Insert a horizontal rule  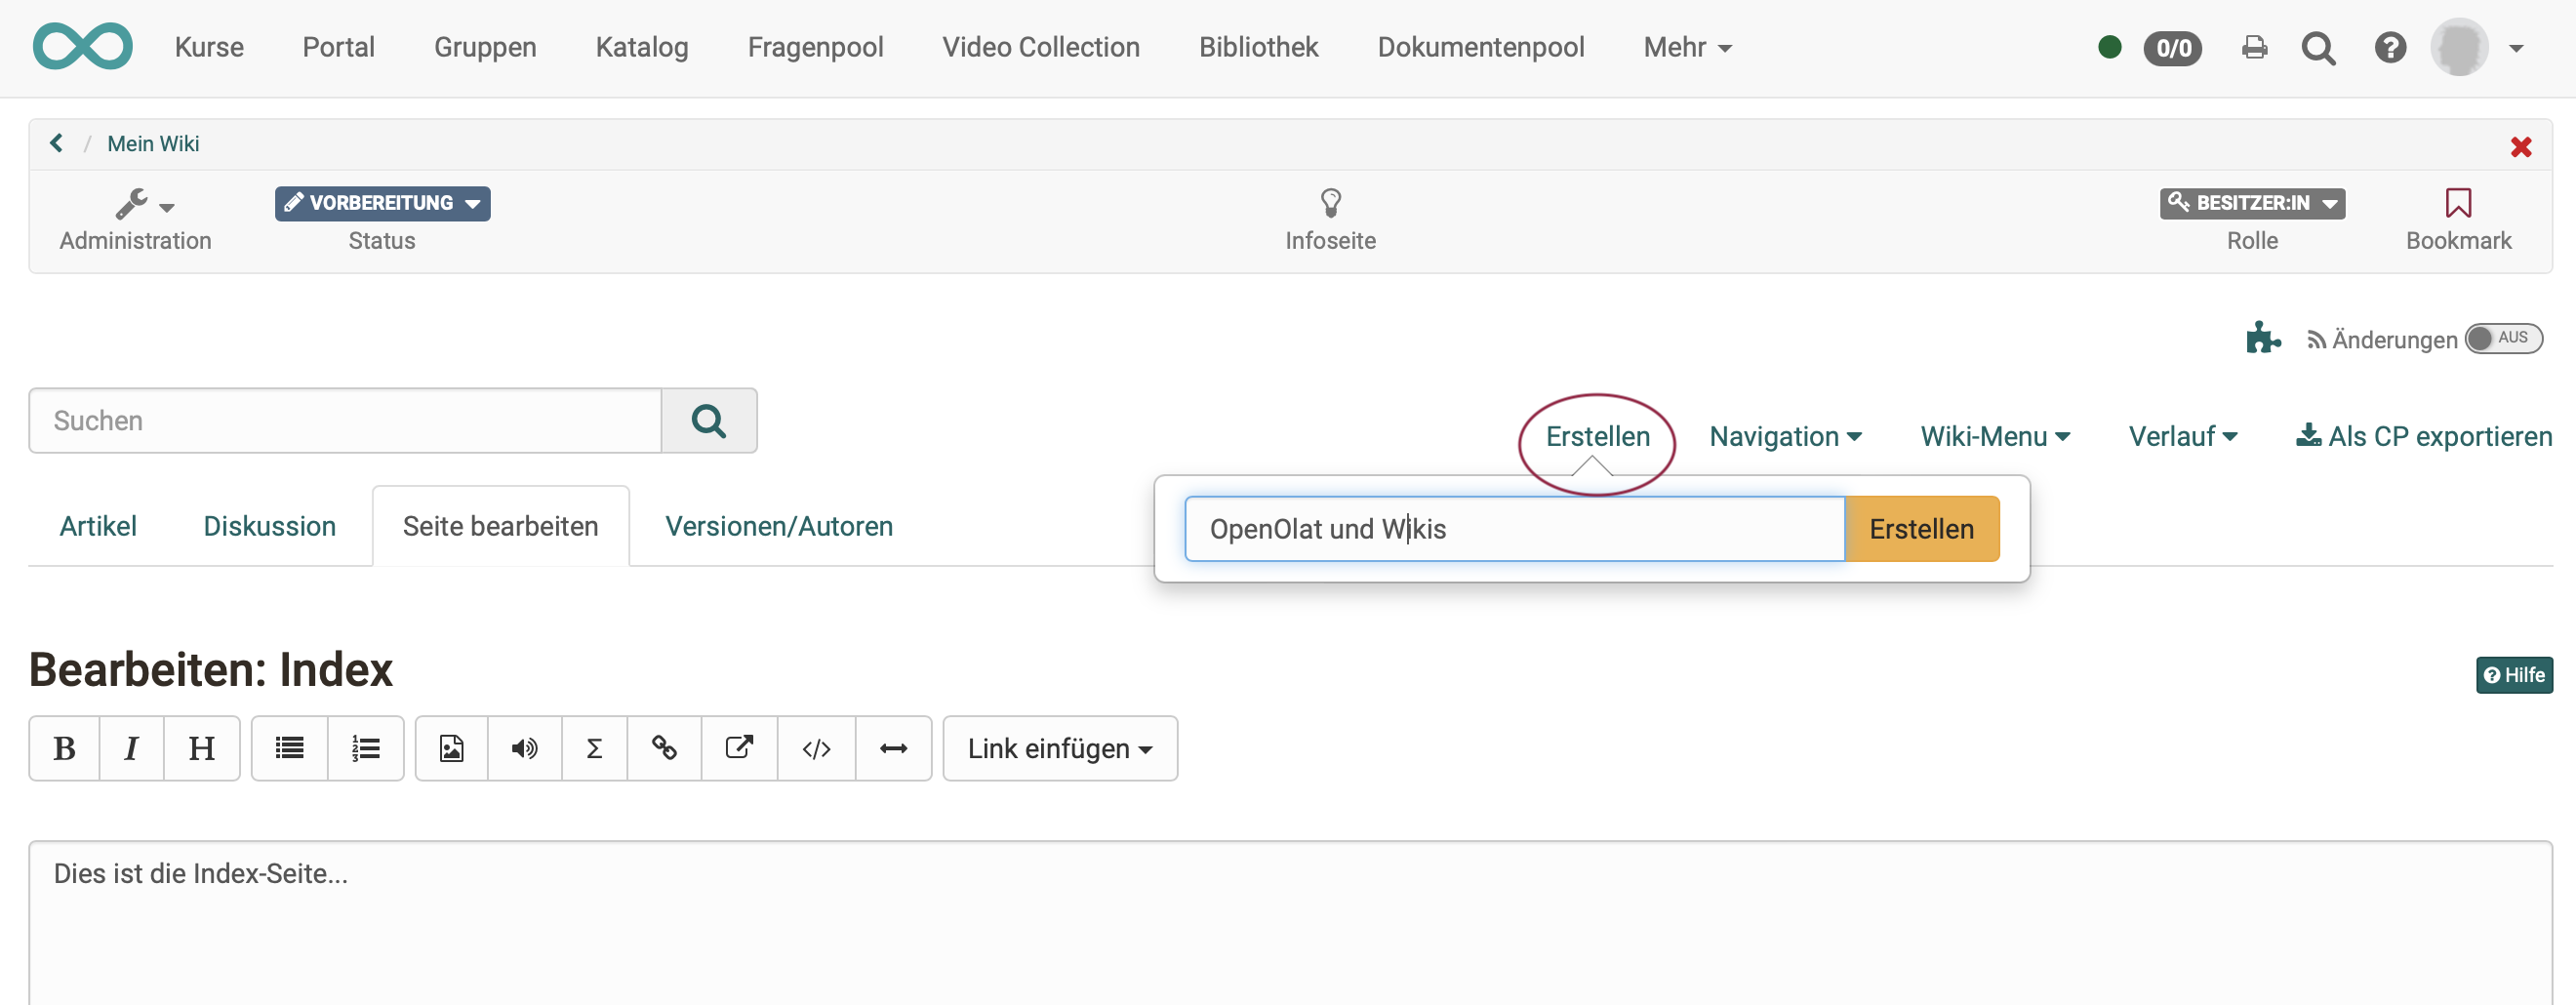[893, 748]
